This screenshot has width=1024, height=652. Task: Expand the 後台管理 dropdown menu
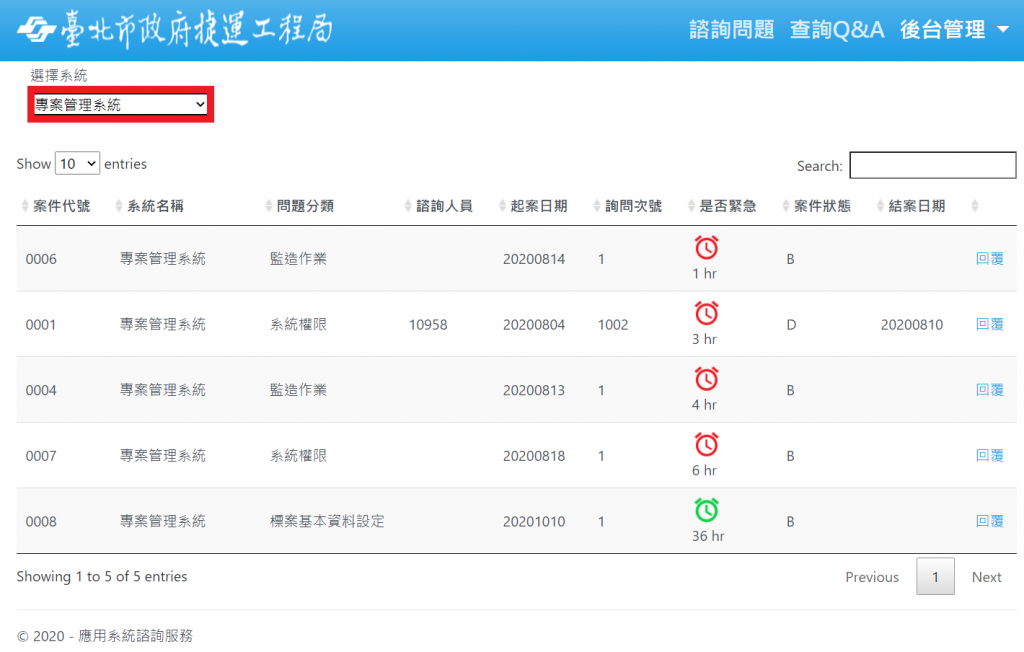click(x=954, y=29)
